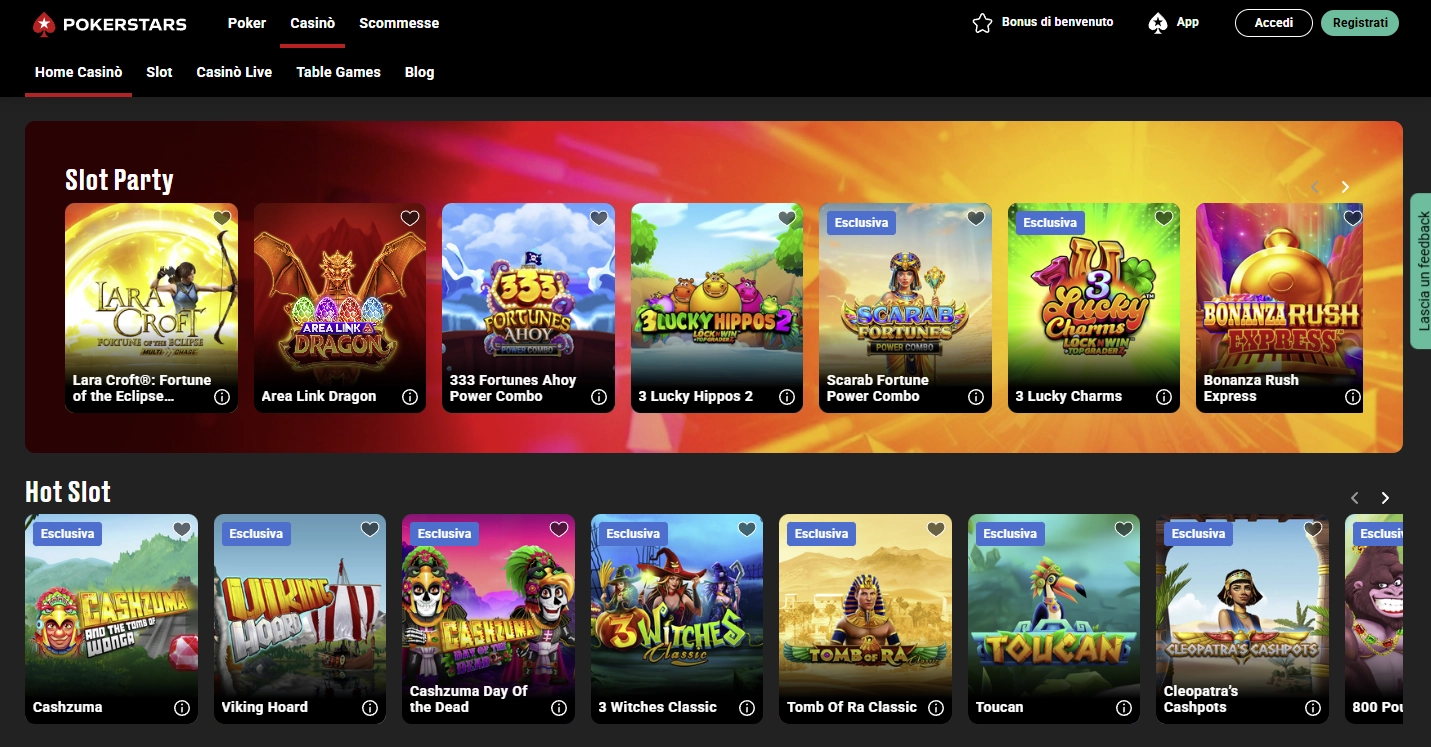Screen dimensions: 1431x747
Task: Click the Hot Slot left arrow
Action: pyautogui.click(x=1355, y=497)
